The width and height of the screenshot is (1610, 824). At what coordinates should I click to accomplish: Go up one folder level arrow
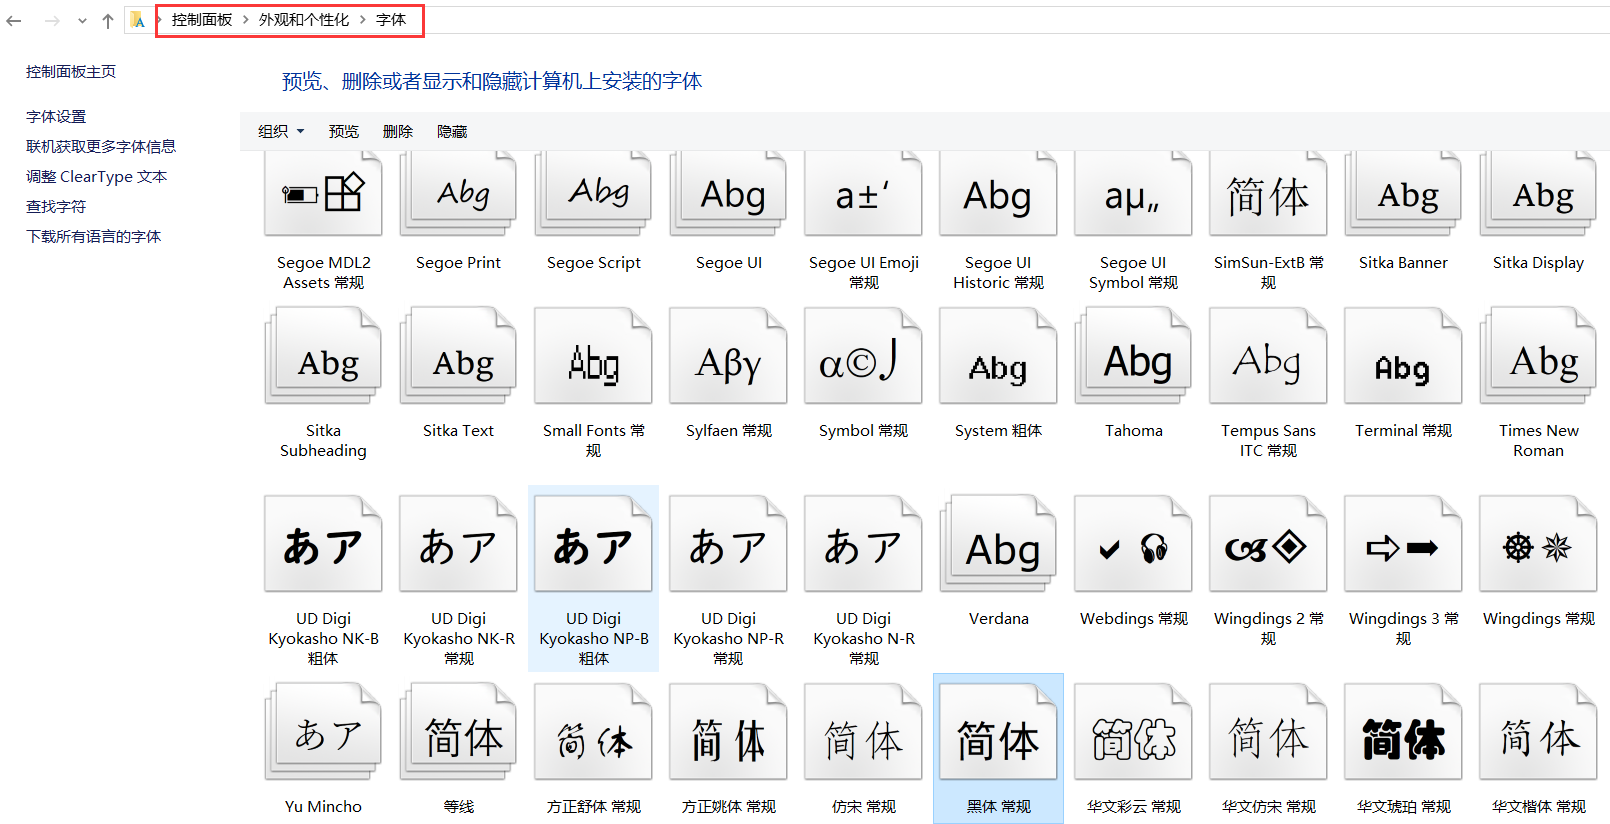pyautogui.click(x=108, y=20)
